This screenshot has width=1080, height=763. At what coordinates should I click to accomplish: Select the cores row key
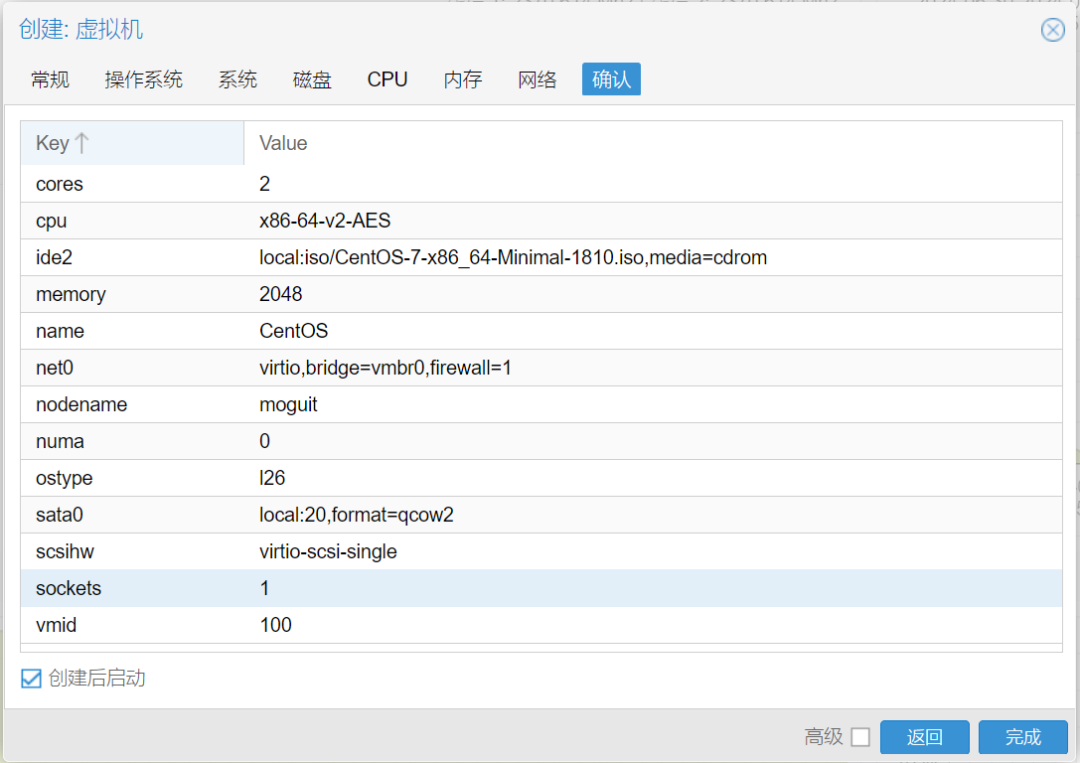pos(59,184)
